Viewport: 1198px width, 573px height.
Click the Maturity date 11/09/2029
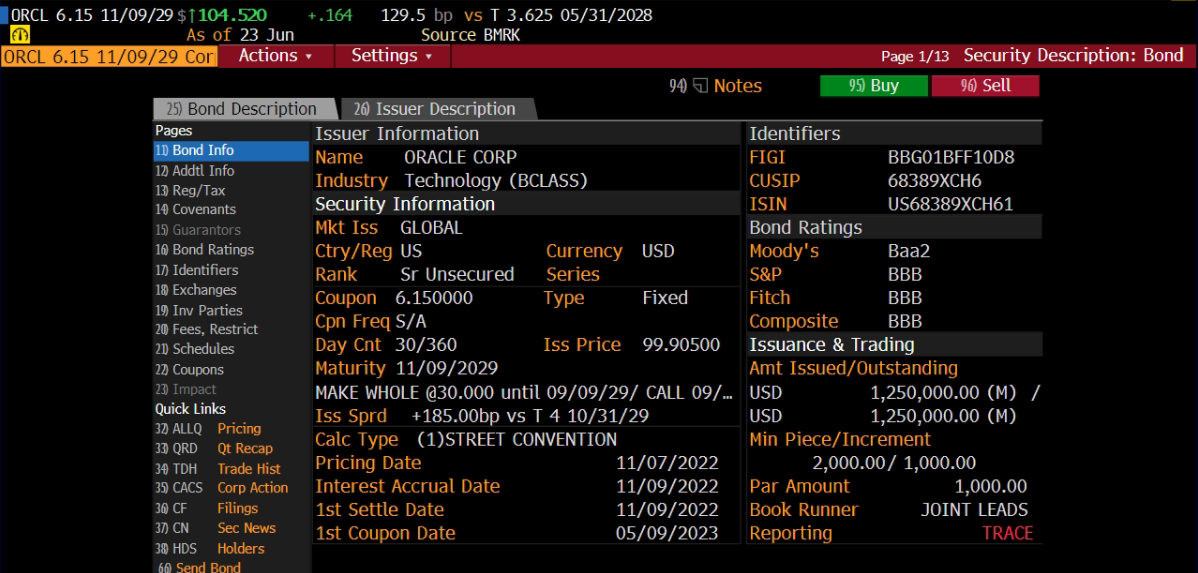click(447, 368)
